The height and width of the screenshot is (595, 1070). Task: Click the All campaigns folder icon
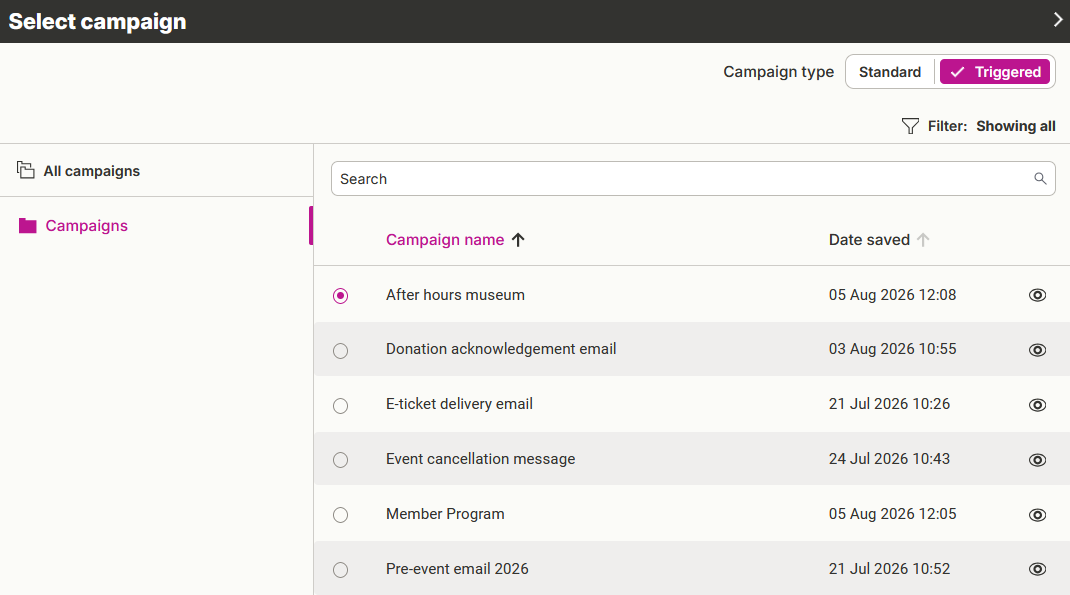tap(25, 170)
